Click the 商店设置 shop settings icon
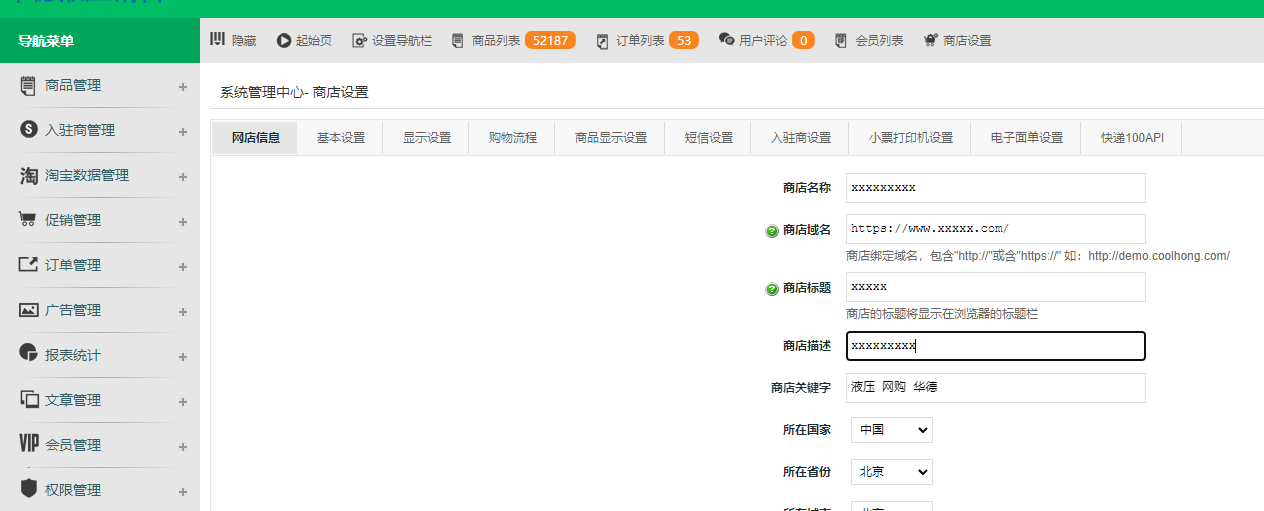 pyautogui.click(x=930, y=41)
